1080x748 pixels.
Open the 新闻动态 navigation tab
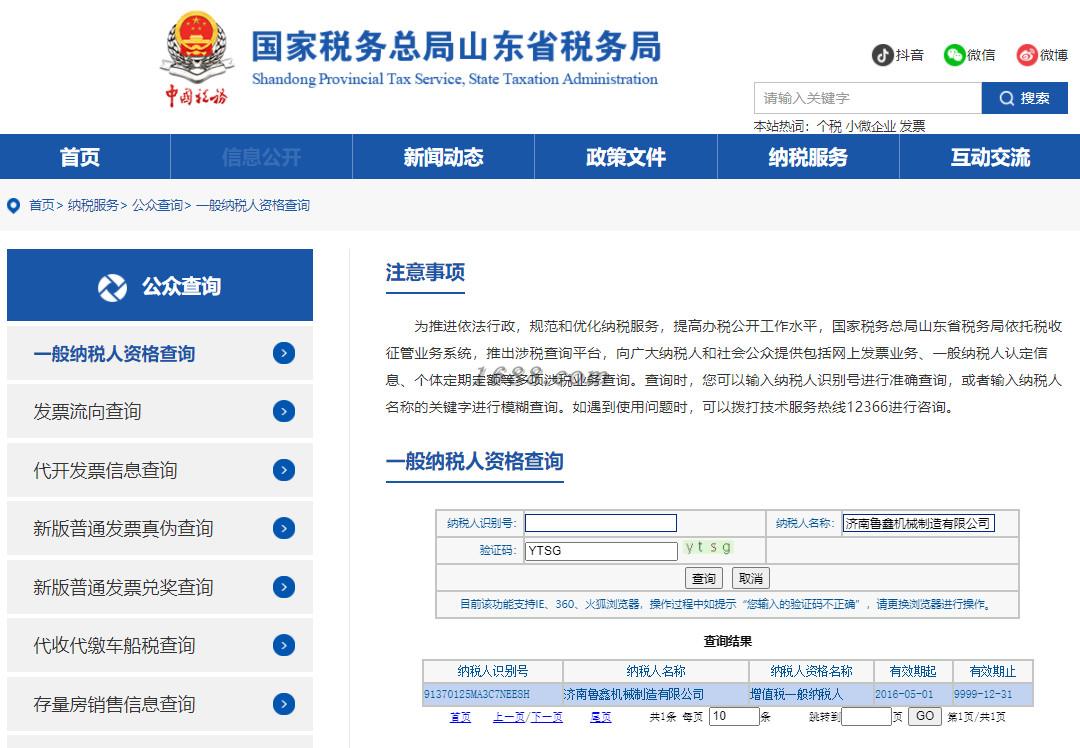444,157
